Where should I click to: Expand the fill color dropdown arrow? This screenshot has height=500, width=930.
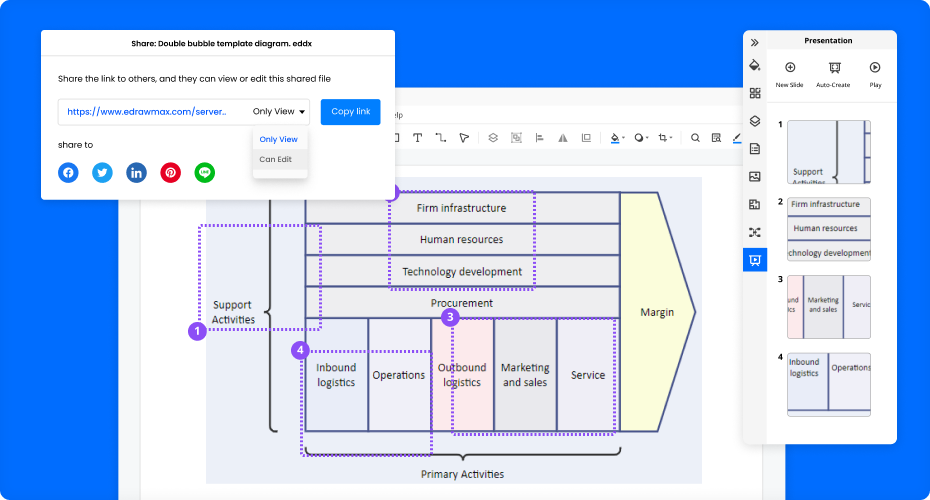point(624,139)
